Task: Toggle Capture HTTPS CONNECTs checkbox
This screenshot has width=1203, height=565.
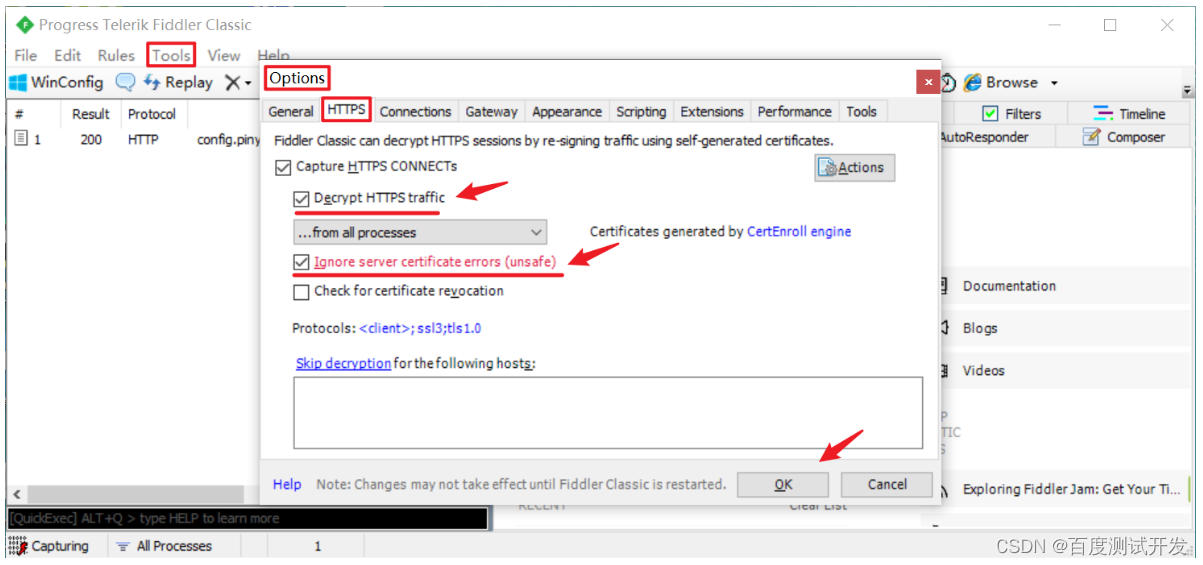Action: click(x=283, y=166)
